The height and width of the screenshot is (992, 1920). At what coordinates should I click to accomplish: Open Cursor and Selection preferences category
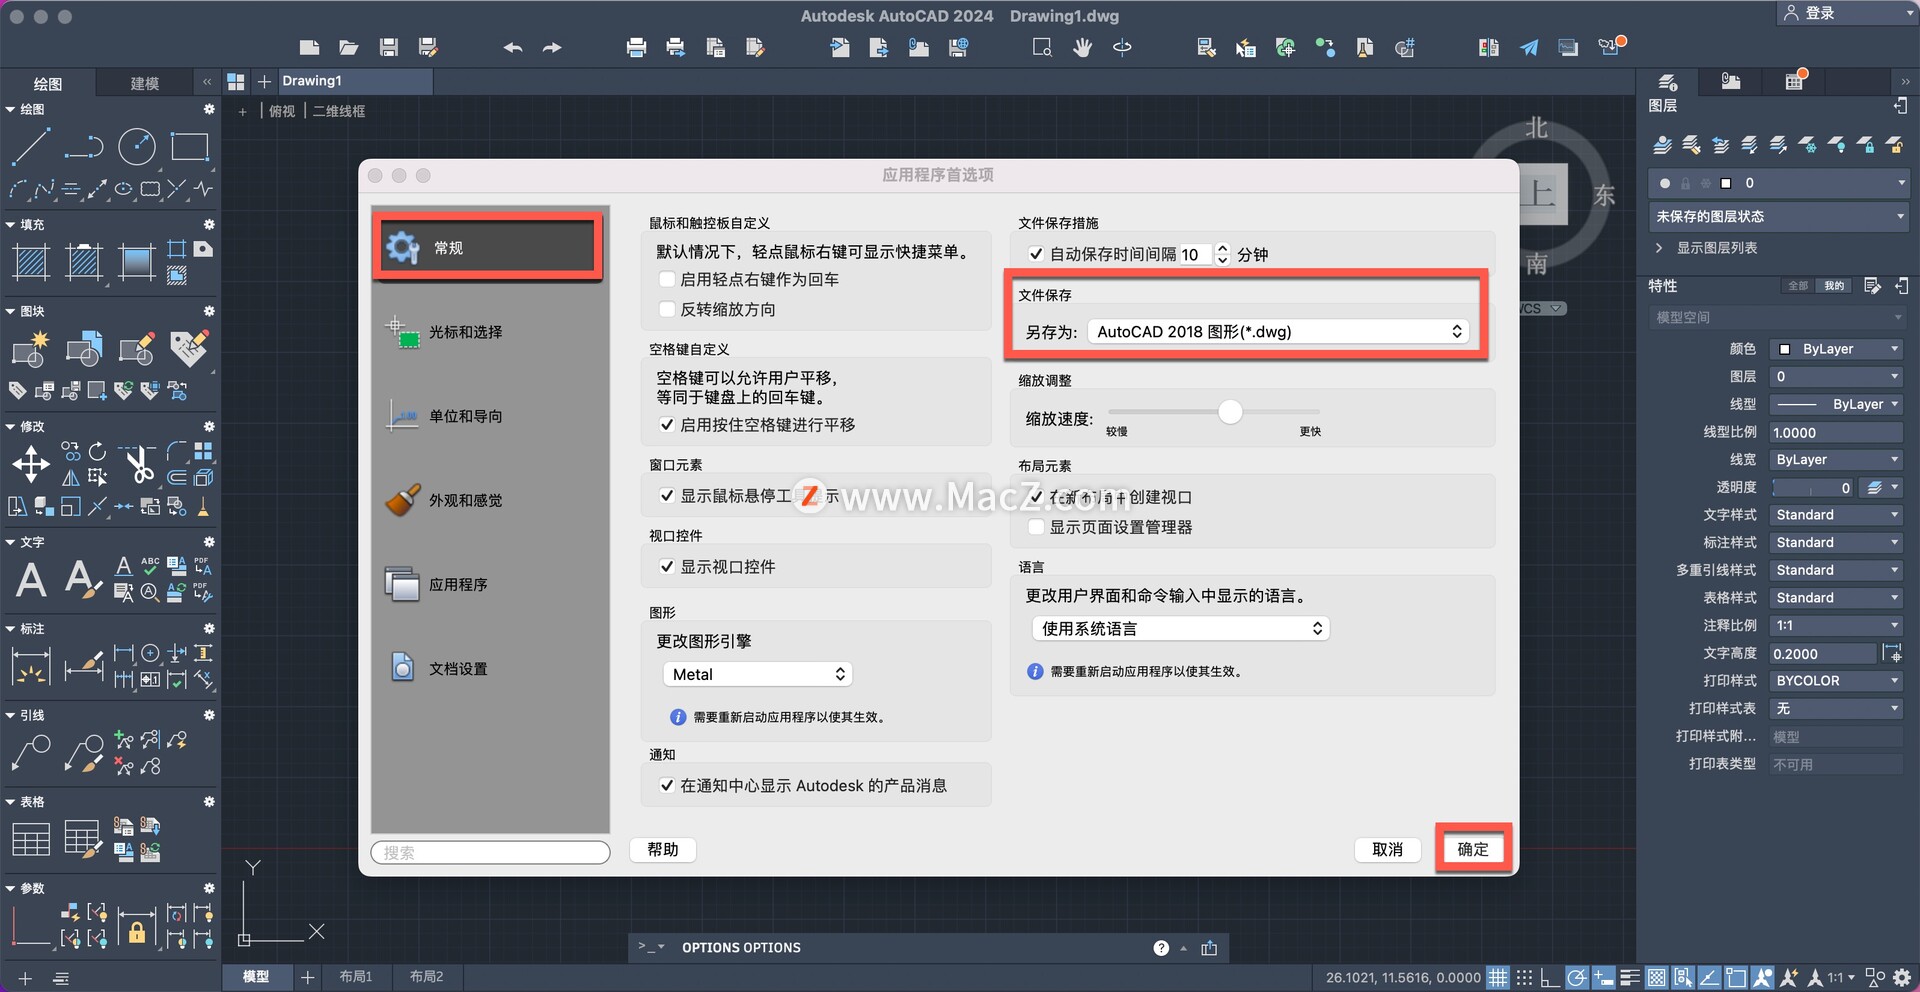(489, 332)
